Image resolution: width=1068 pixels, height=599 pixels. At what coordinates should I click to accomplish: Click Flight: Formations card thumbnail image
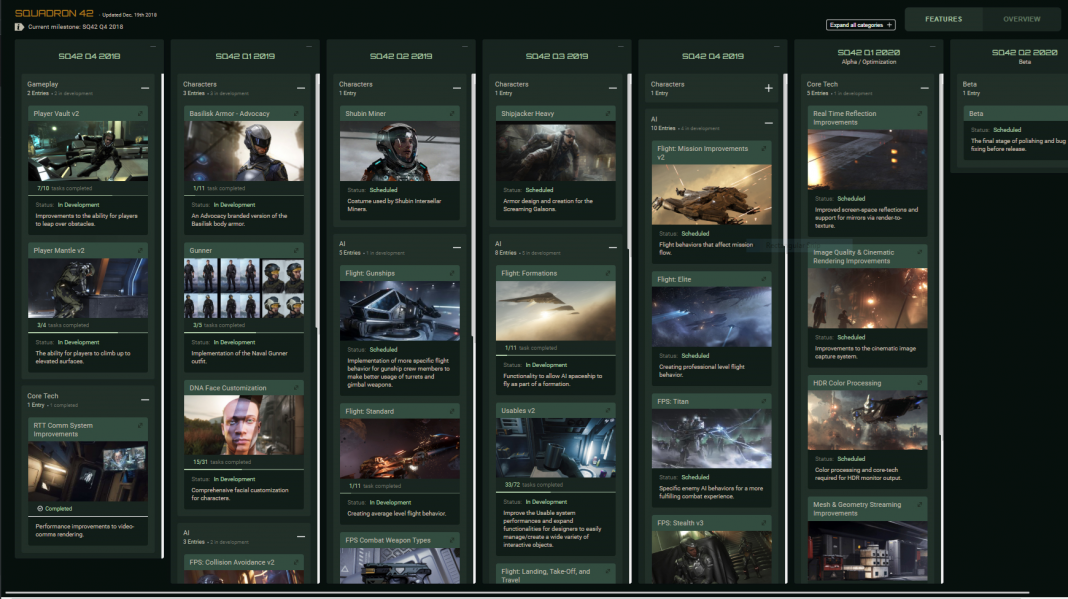coord(555,311)
